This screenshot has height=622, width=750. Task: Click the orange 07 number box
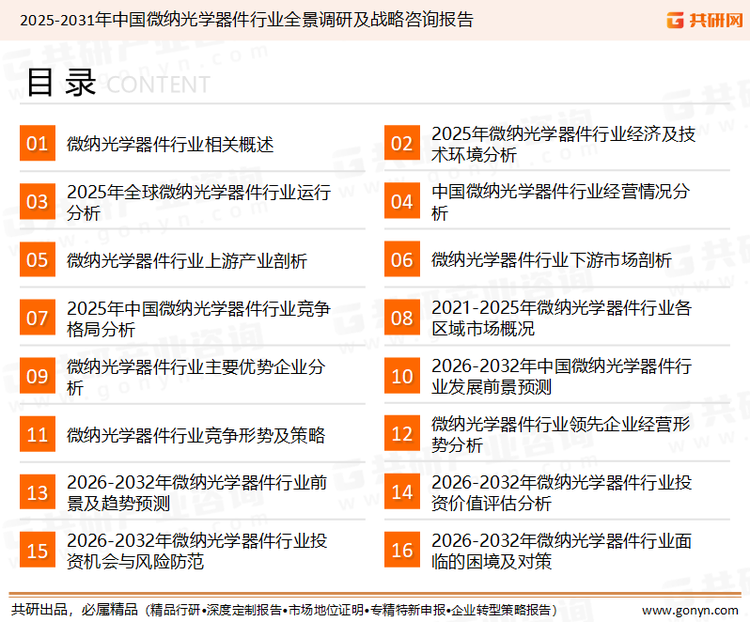pos(37,318)
